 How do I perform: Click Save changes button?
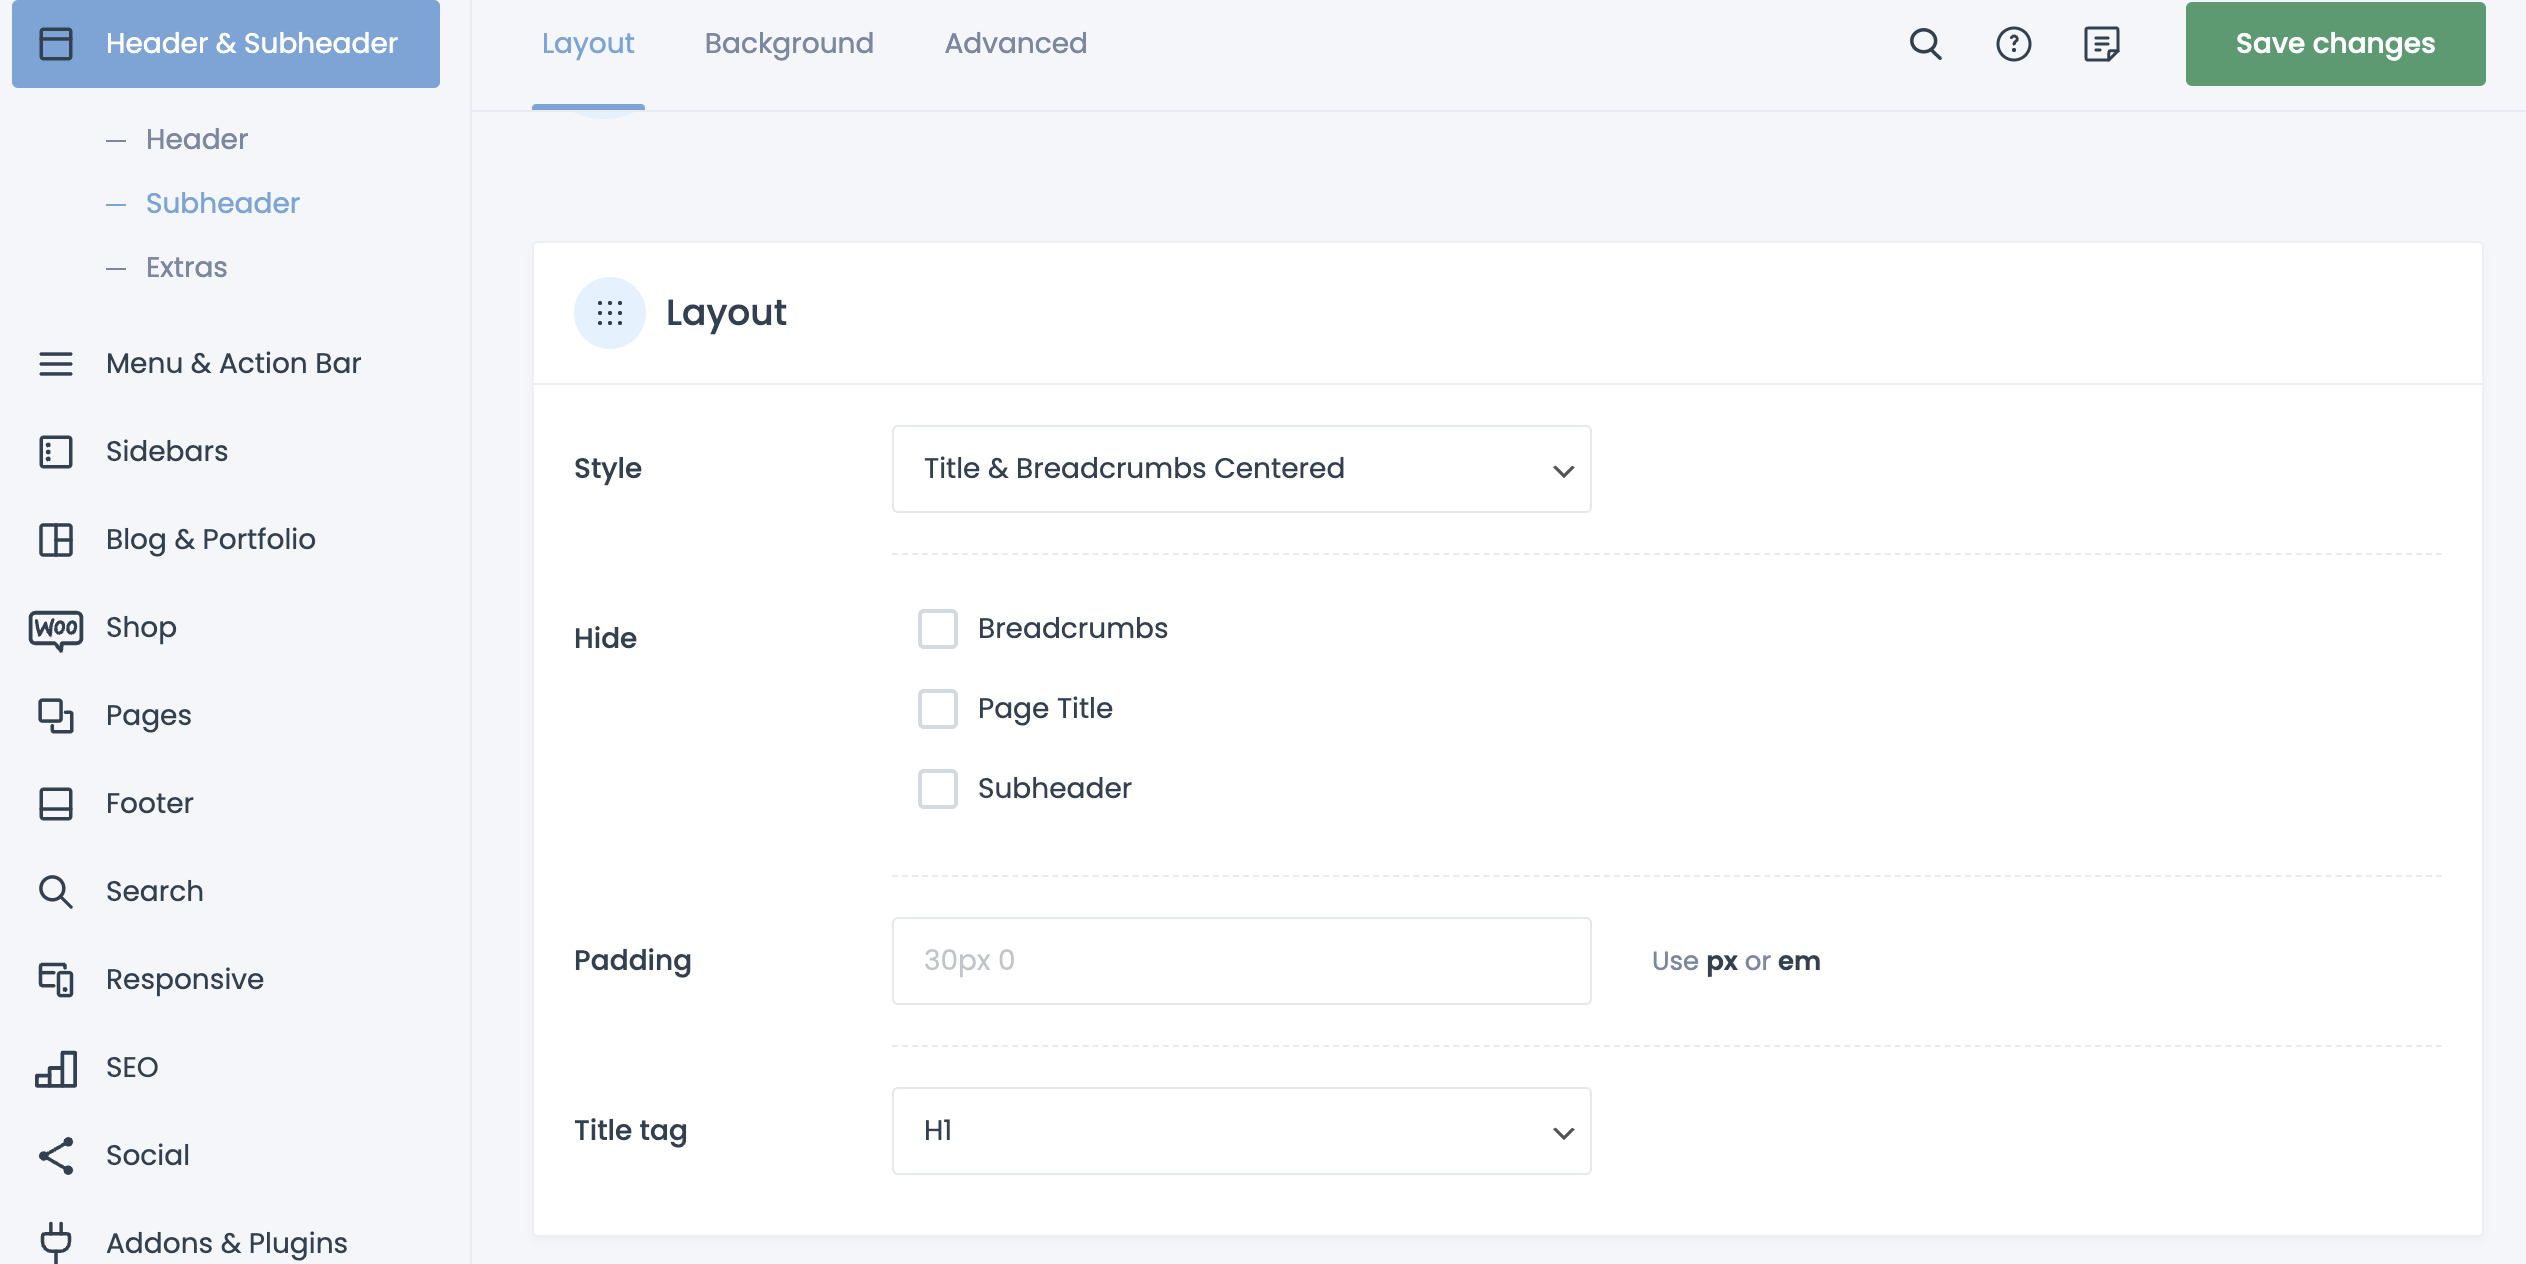2341,44
